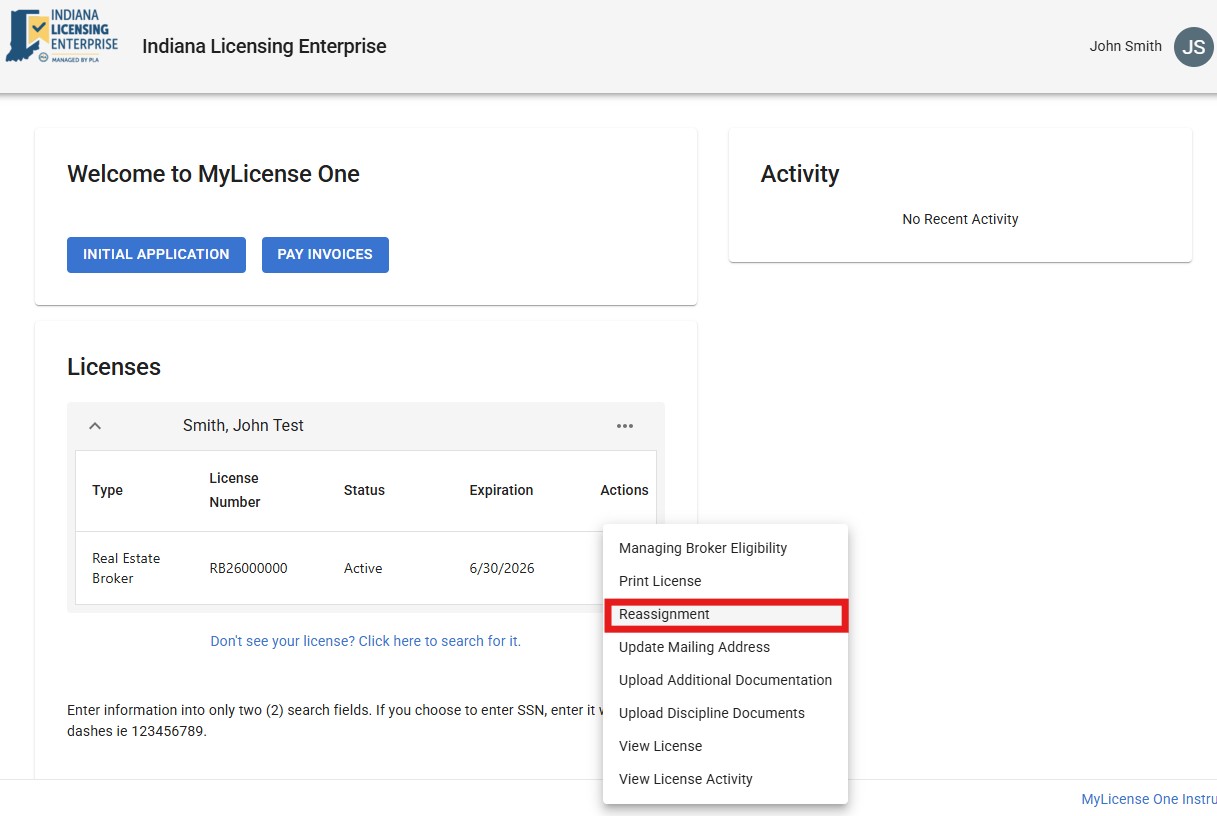Select View License from the menu
This screenshot has width=1217, height=816.
pos(660,746)
